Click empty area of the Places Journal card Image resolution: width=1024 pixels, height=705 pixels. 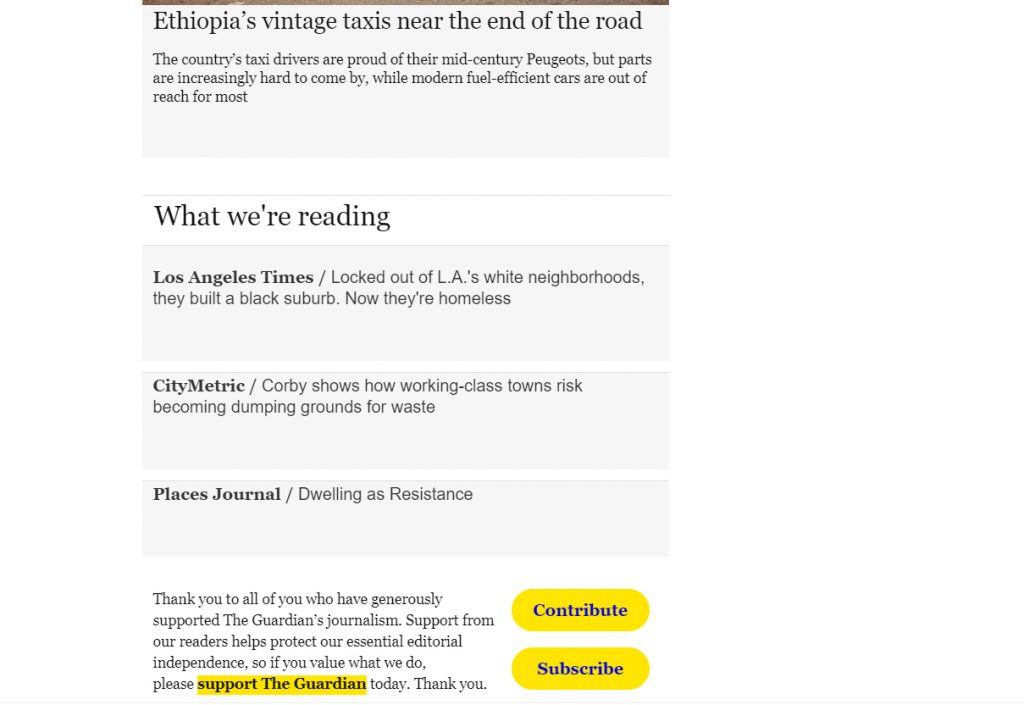tap(406, 532)
